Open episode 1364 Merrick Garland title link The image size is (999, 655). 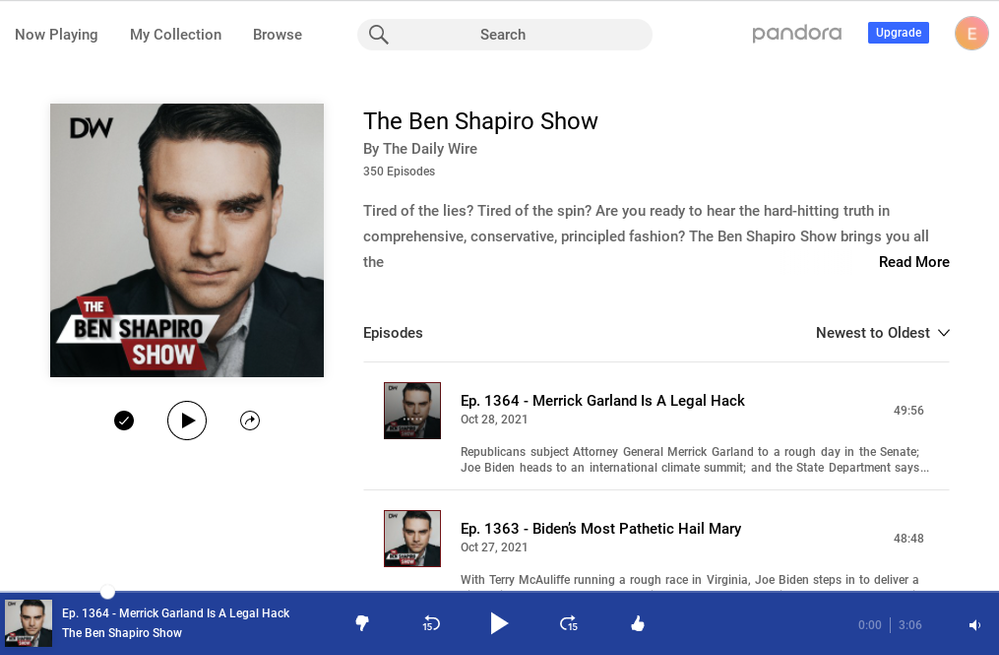[602, 401]
